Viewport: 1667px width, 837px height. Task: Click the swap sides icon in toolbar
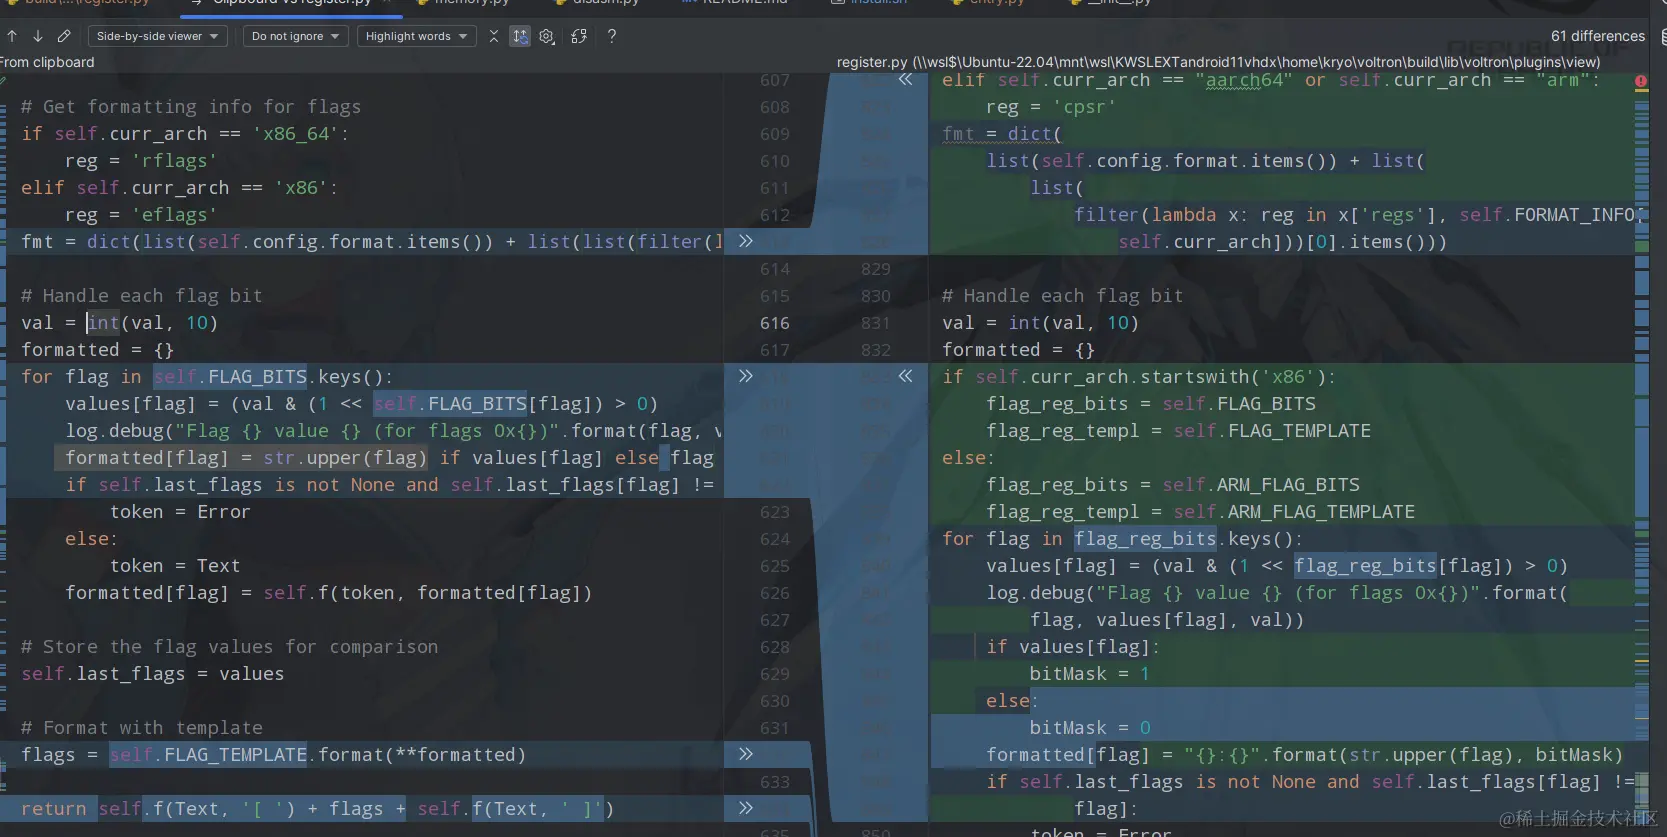[x=579, y=36]
